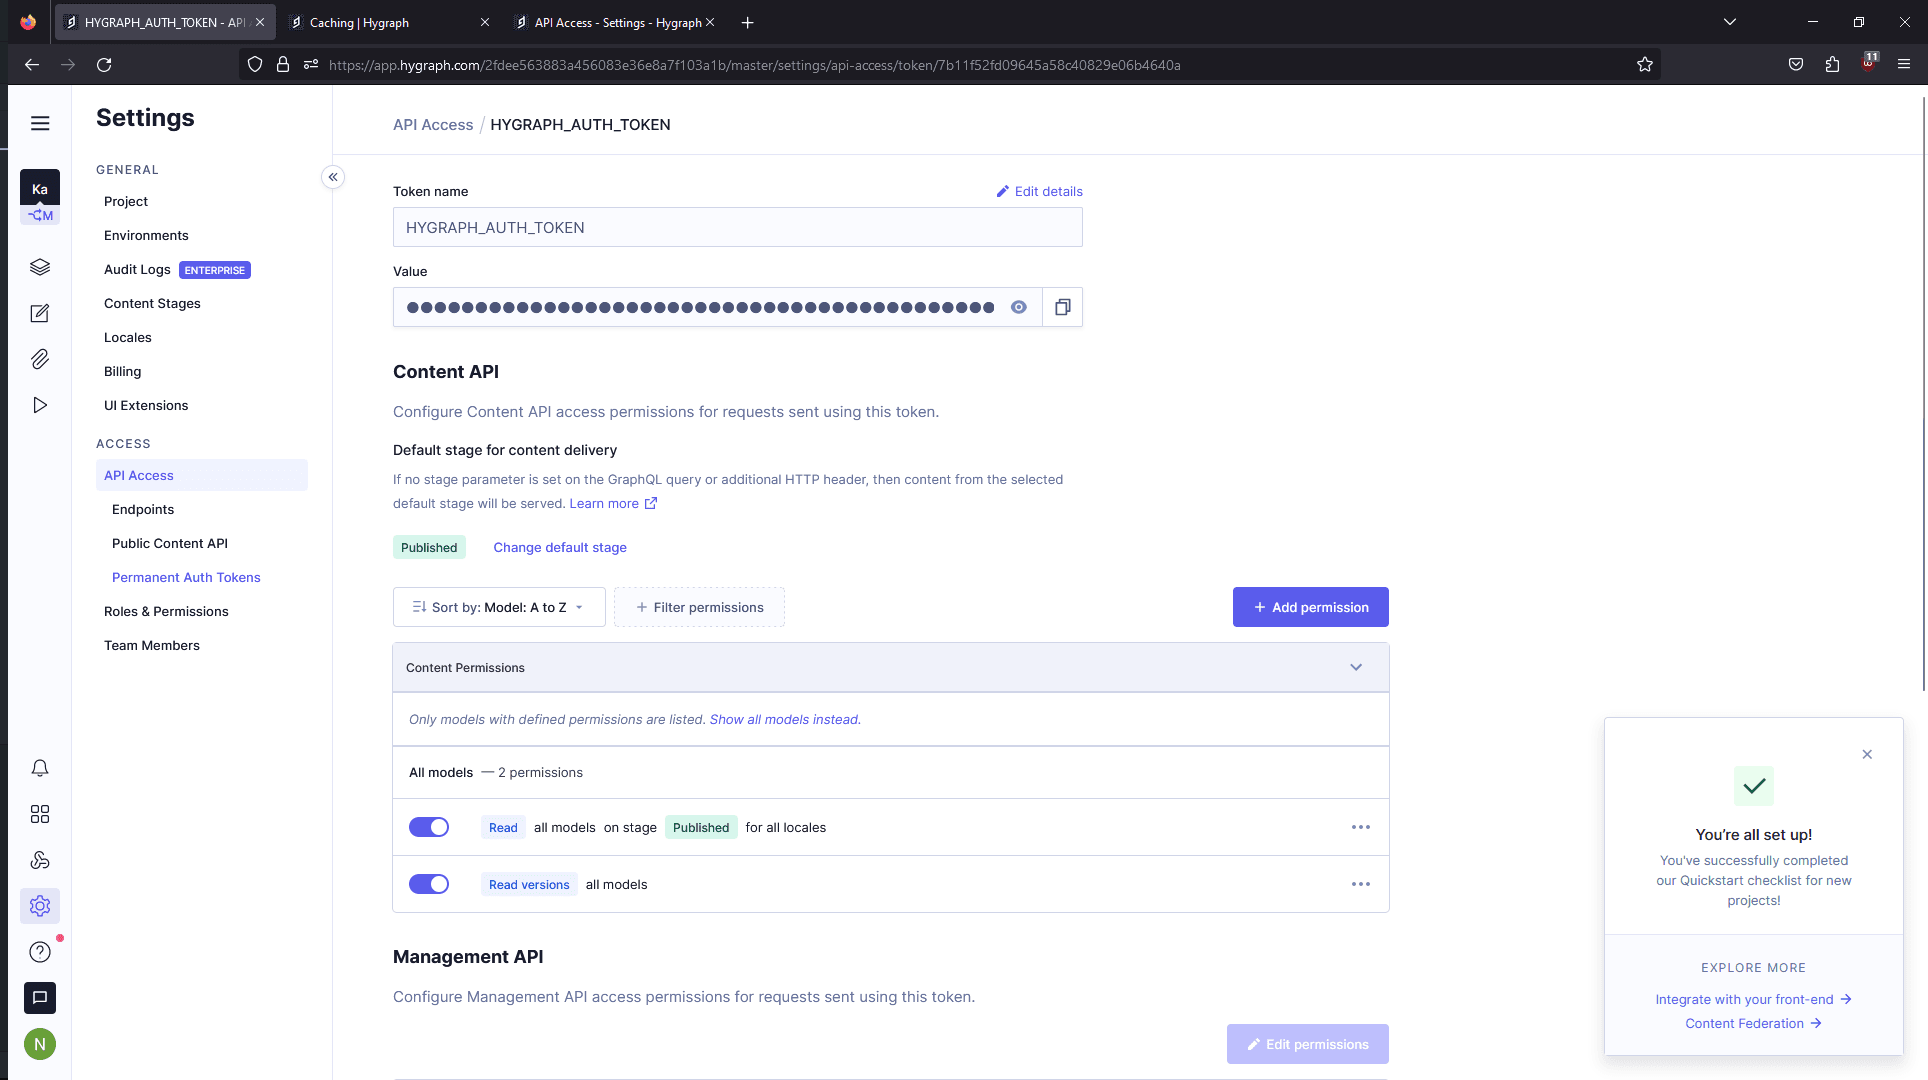Click the Webhooks icon in sidebar
The image size is (1928, 1080).
pyautogui.click(x=40, y=860)
